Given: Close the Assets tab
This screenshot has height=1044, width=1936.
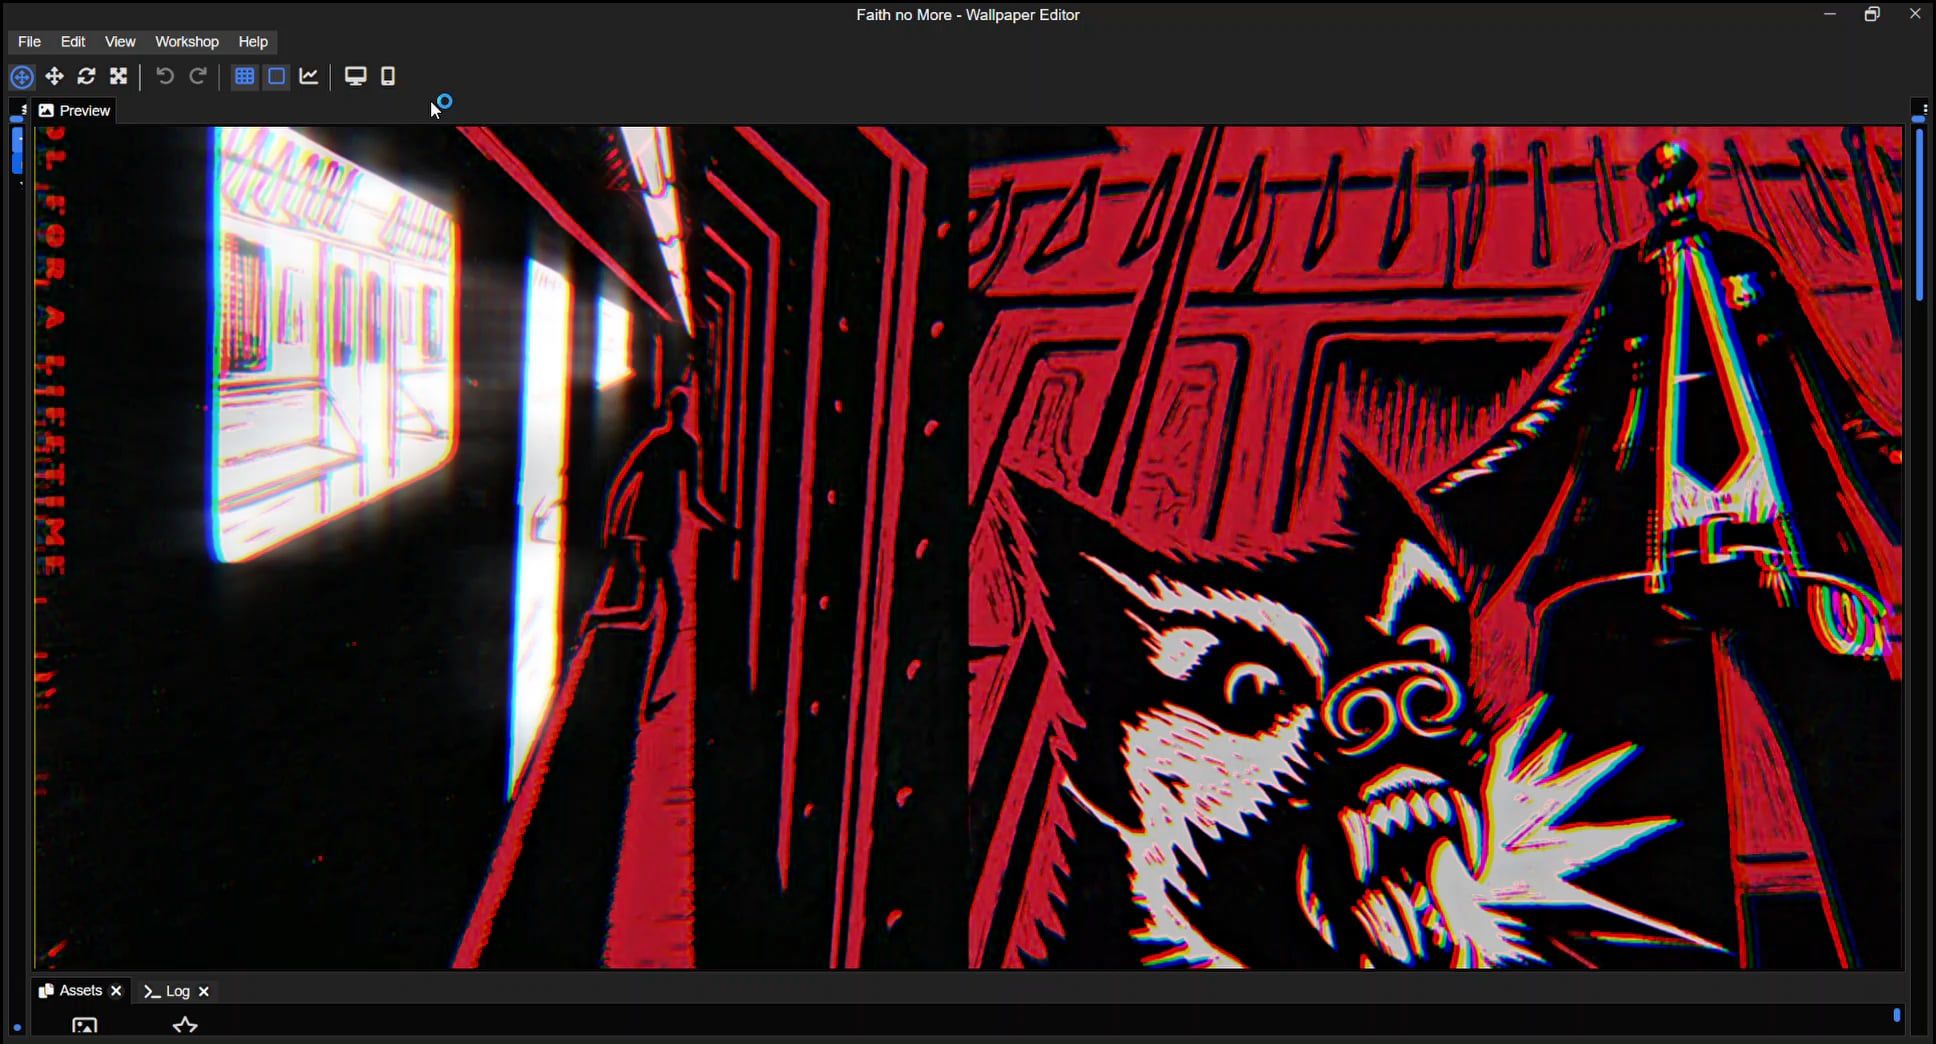Looking at the screenshot, I should coord(116,991).
